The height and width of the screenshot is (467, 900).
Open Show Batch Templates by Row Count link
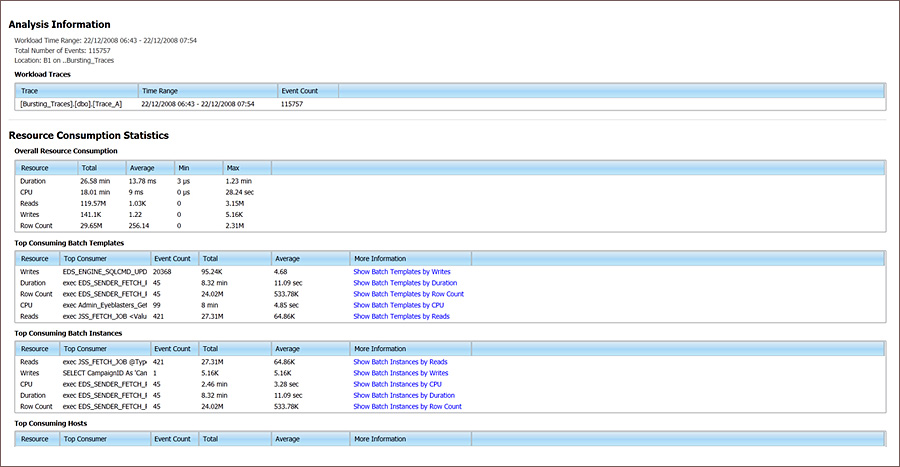point(409,294)
